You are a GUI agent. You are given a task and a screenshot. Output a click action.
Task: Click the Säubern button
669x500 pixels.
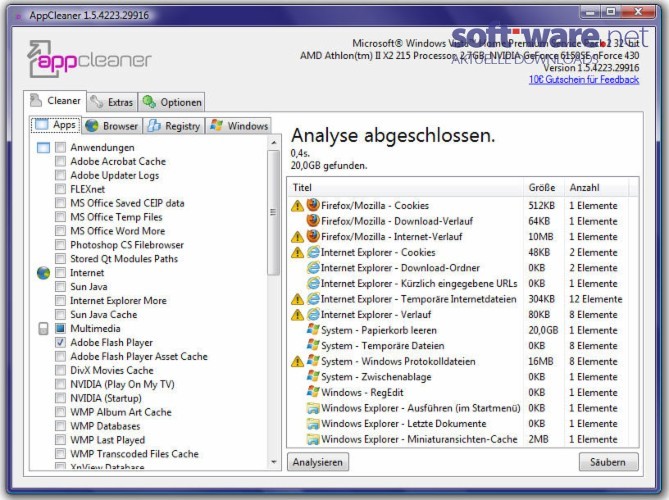(608, 462)
